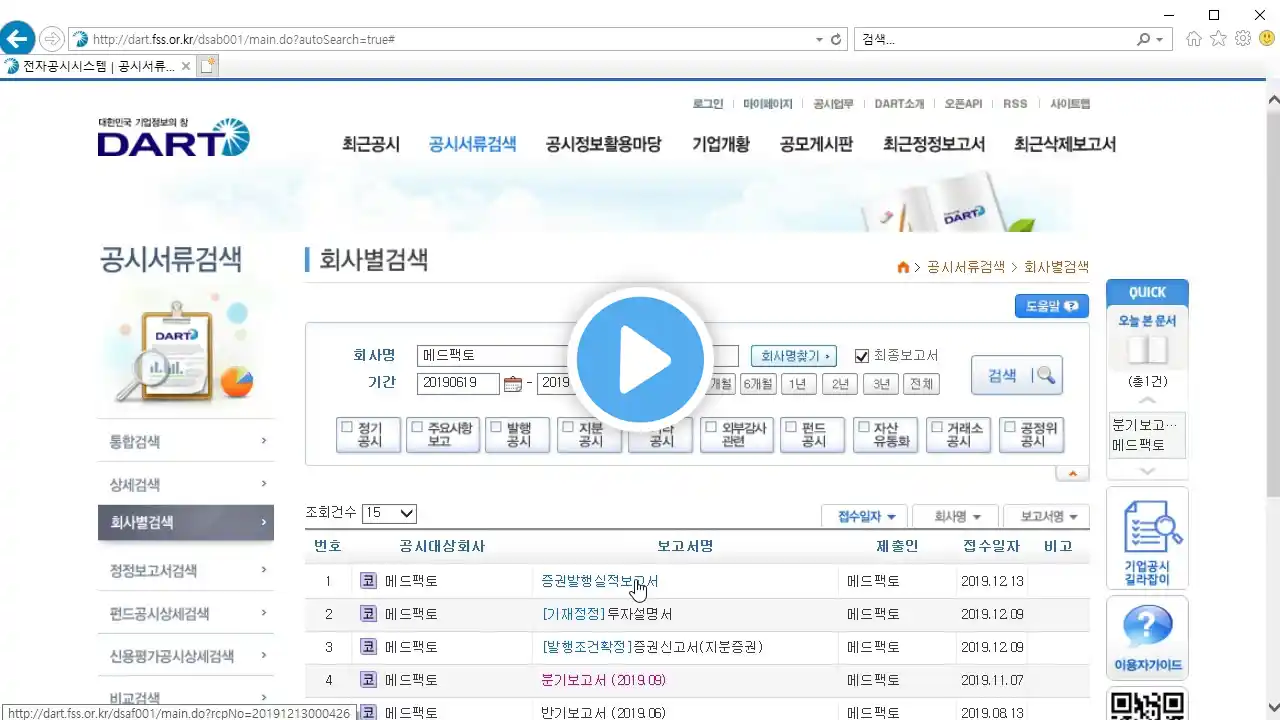
Task: Close the 전자공시시스템 tab
Action: click(x=186, y=66)
